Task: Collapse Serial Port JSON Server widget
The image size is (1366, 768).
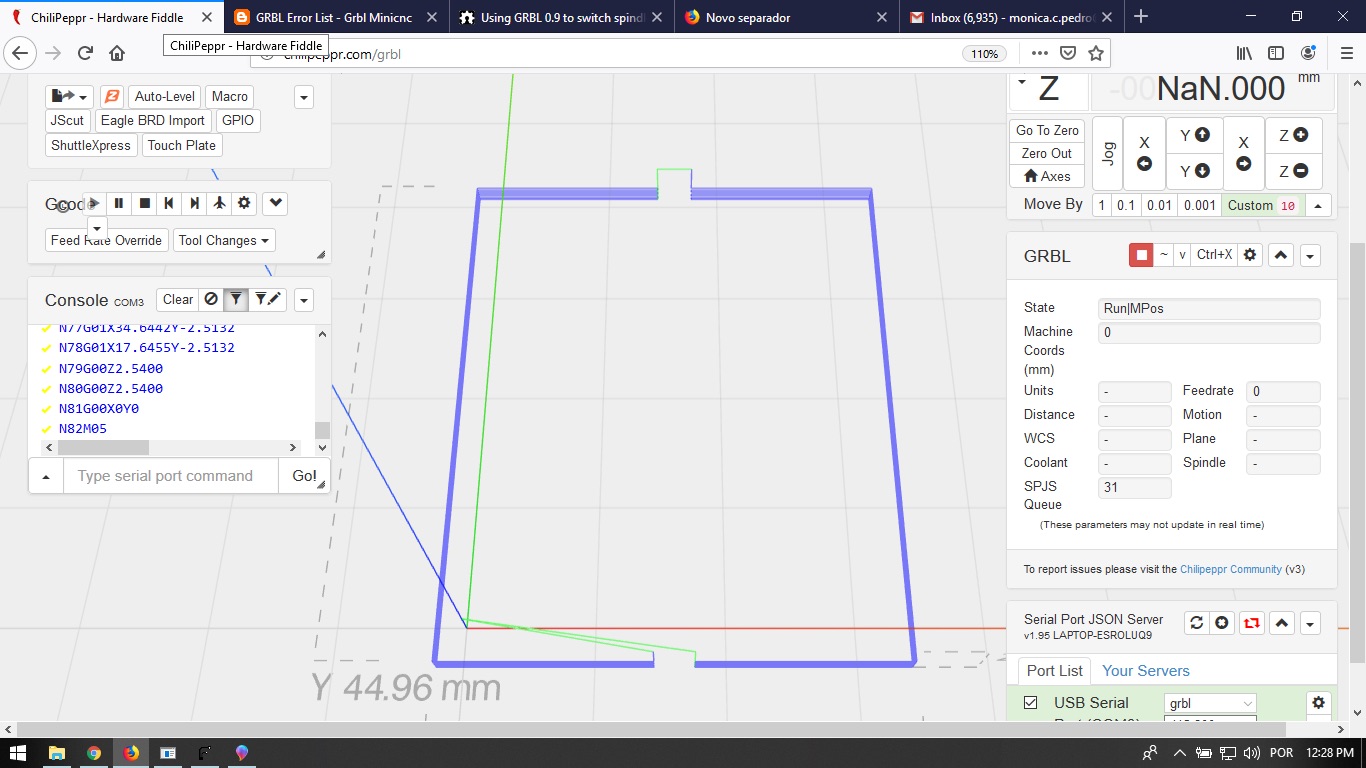Action: tap(1282, 623)
